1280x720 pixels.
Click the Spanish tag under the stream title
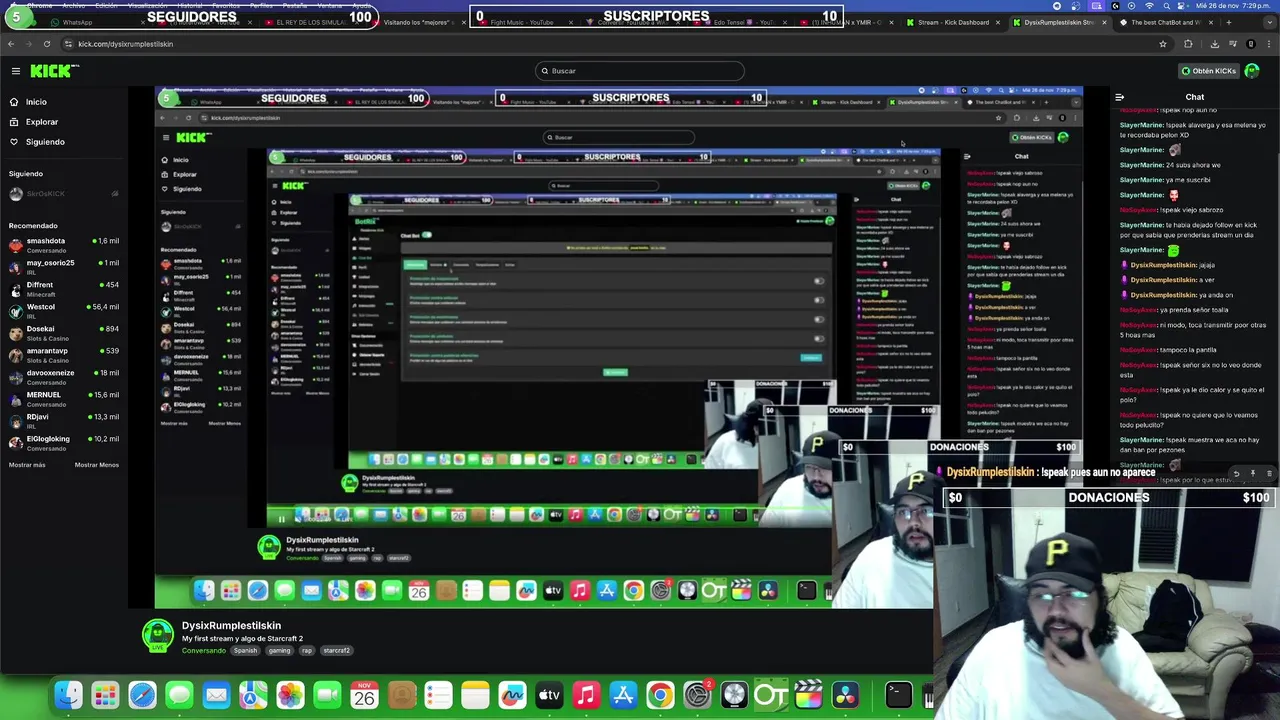pos(245,651)
